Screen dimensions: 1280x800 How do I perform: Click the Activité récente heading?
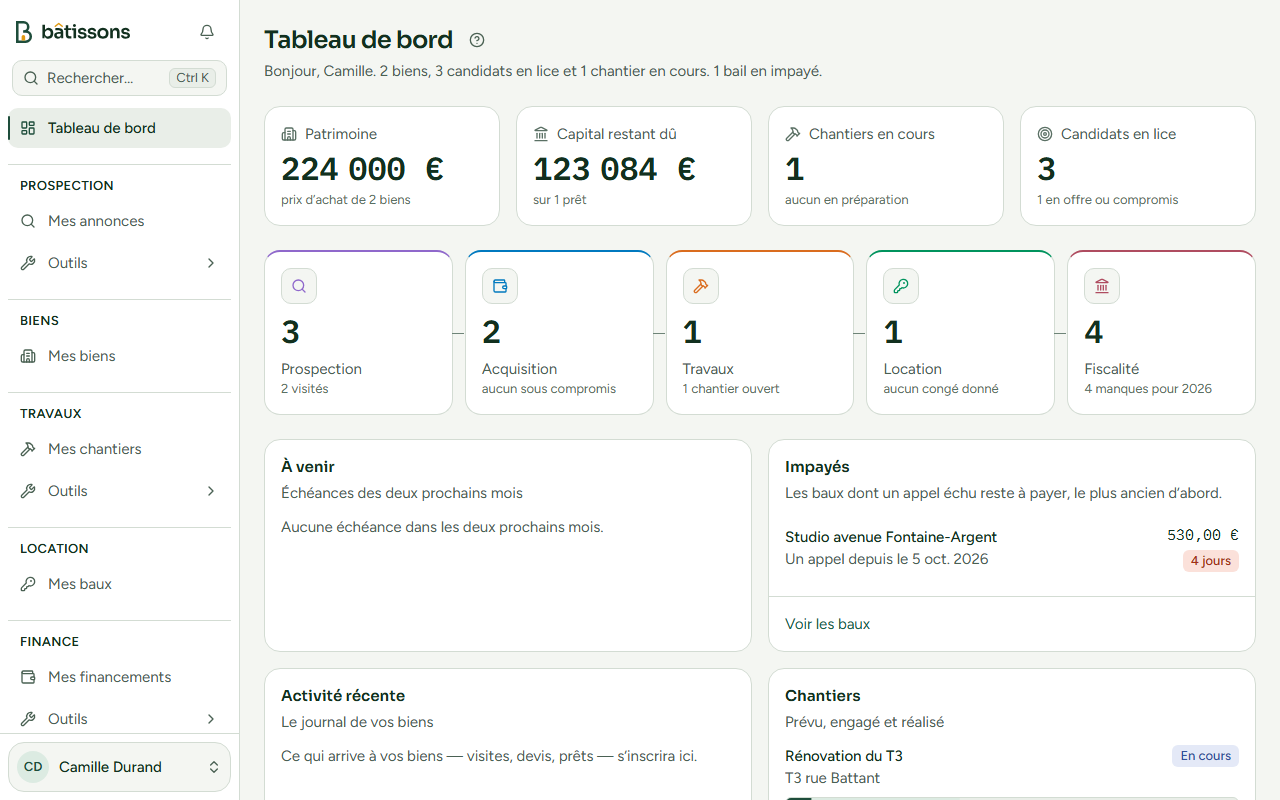343,696
